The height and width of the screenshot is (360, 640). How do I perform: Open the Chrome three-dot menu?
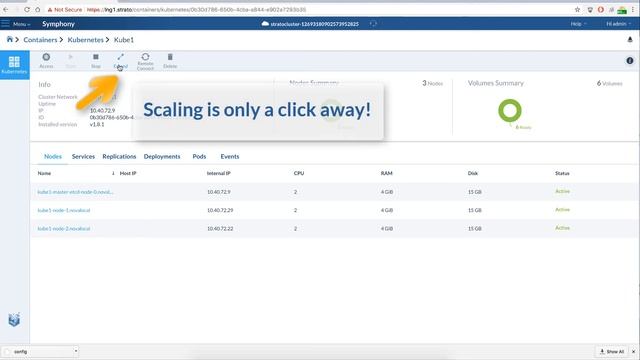[633, 9]
